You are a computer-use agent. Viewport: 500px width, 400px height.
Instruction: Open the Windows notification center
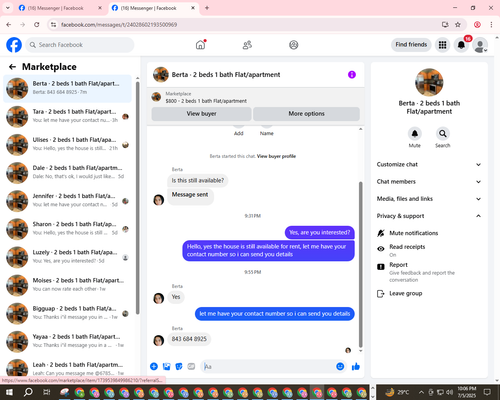(x=487, y=392)
